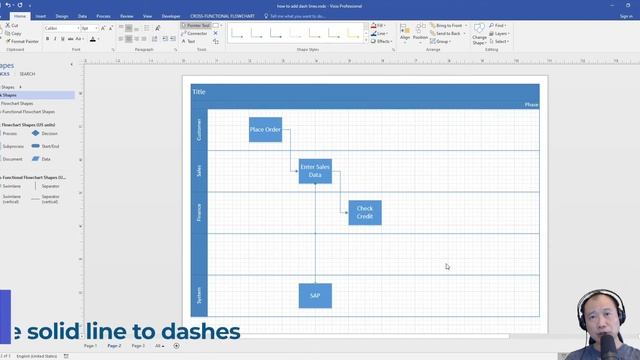Activate the Pointer Tool
The image size is (640, 360).
(x=196, y=25)
